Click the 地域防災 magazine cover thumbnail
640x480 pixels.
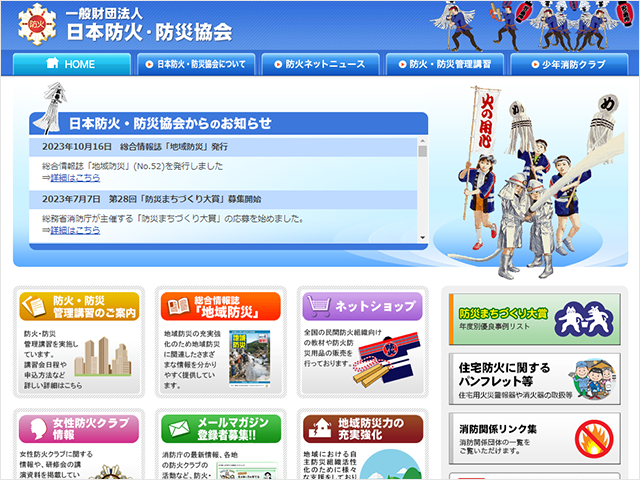click(x=249, y=359)
